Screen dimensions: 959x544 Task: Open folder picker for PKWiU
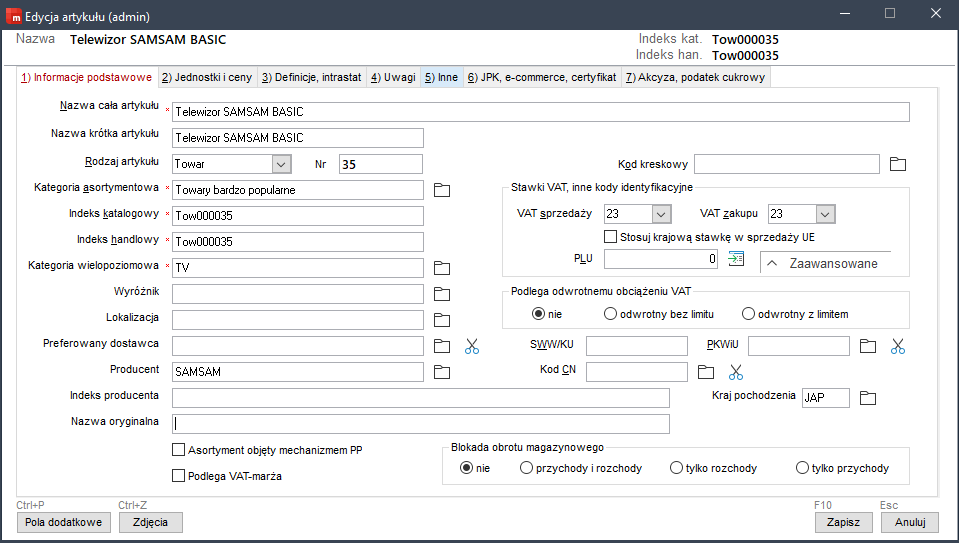pos(867,346)
